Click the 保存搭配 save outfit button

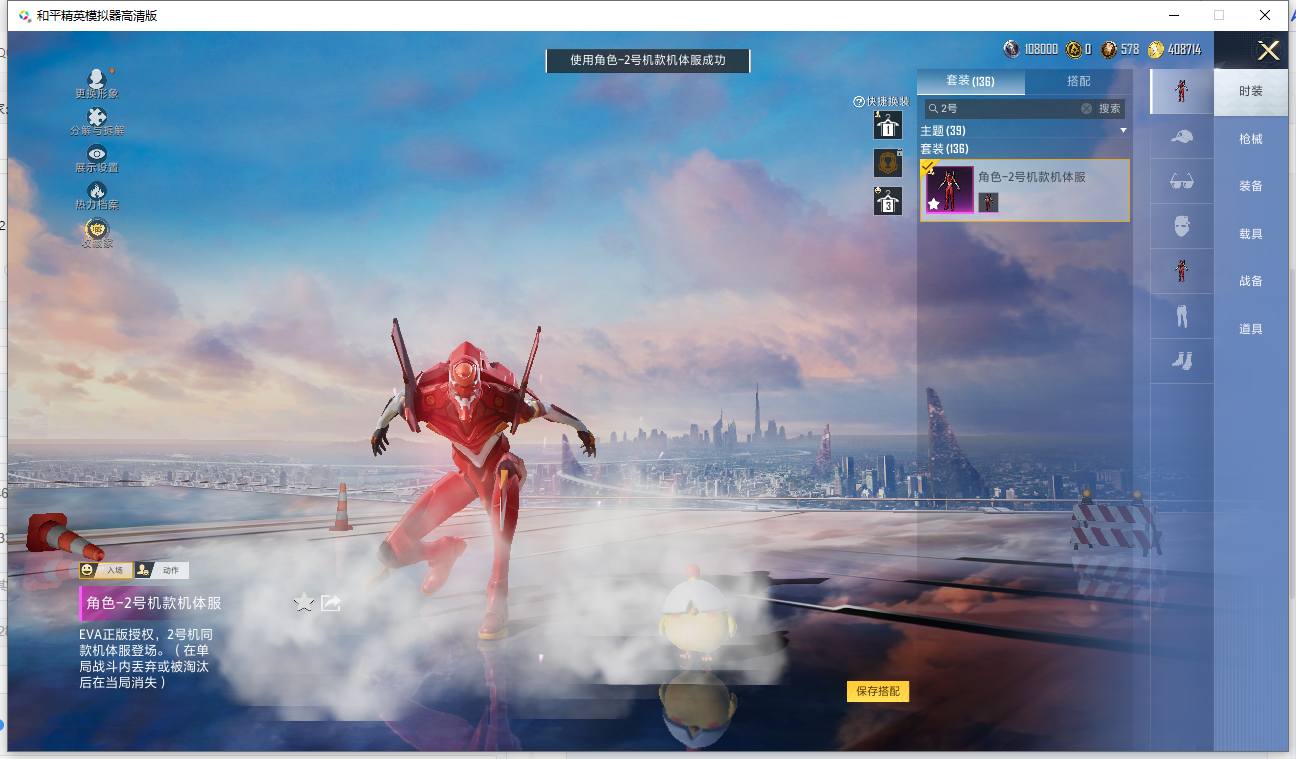point(878,691)
